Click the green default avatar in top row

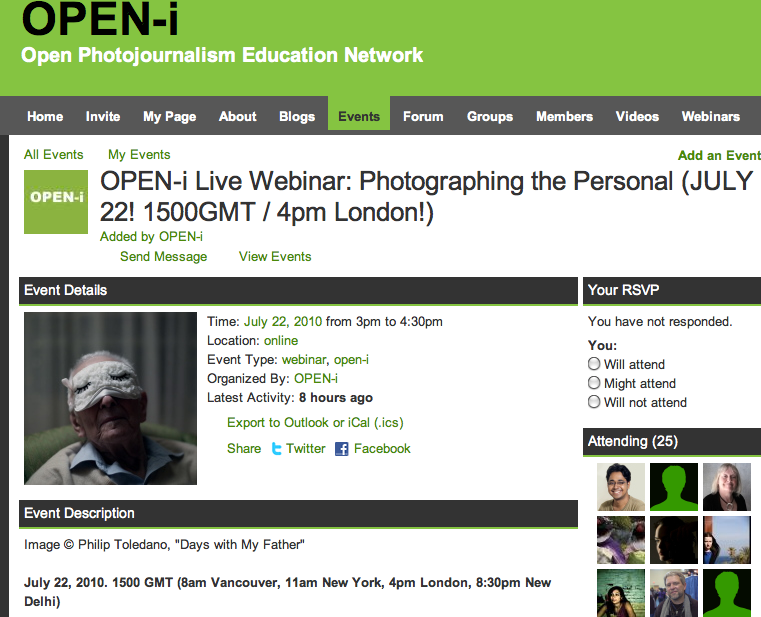point(674,486)
